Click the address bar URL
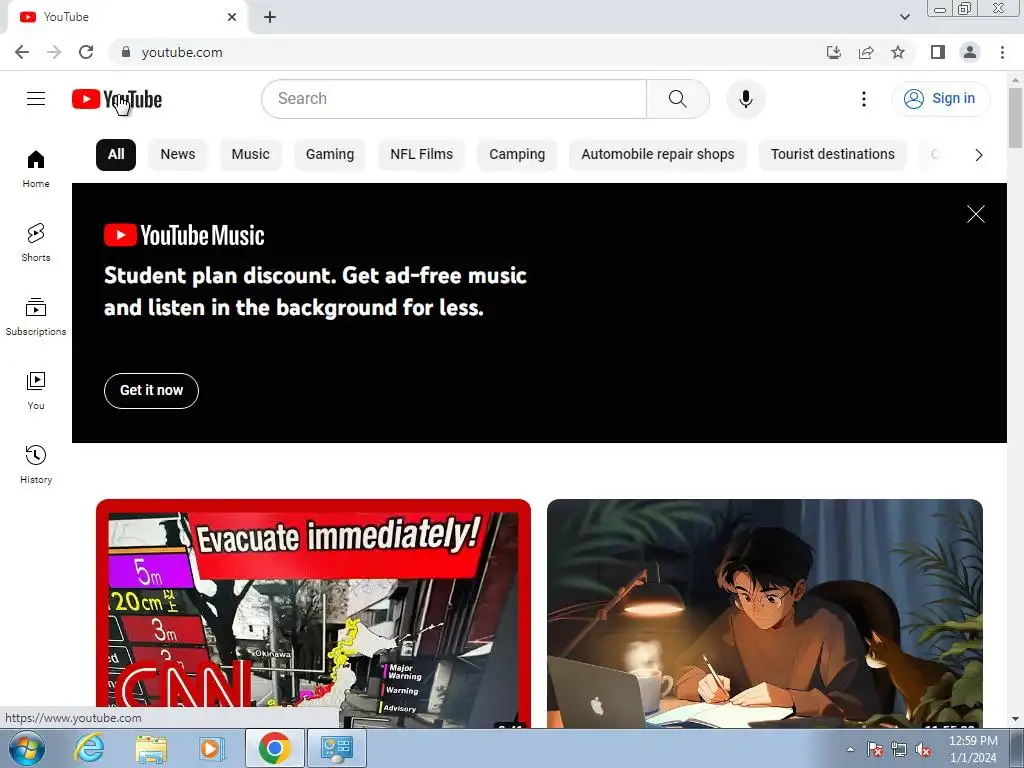The image size is (1024, 768). (x=182, y=52)
